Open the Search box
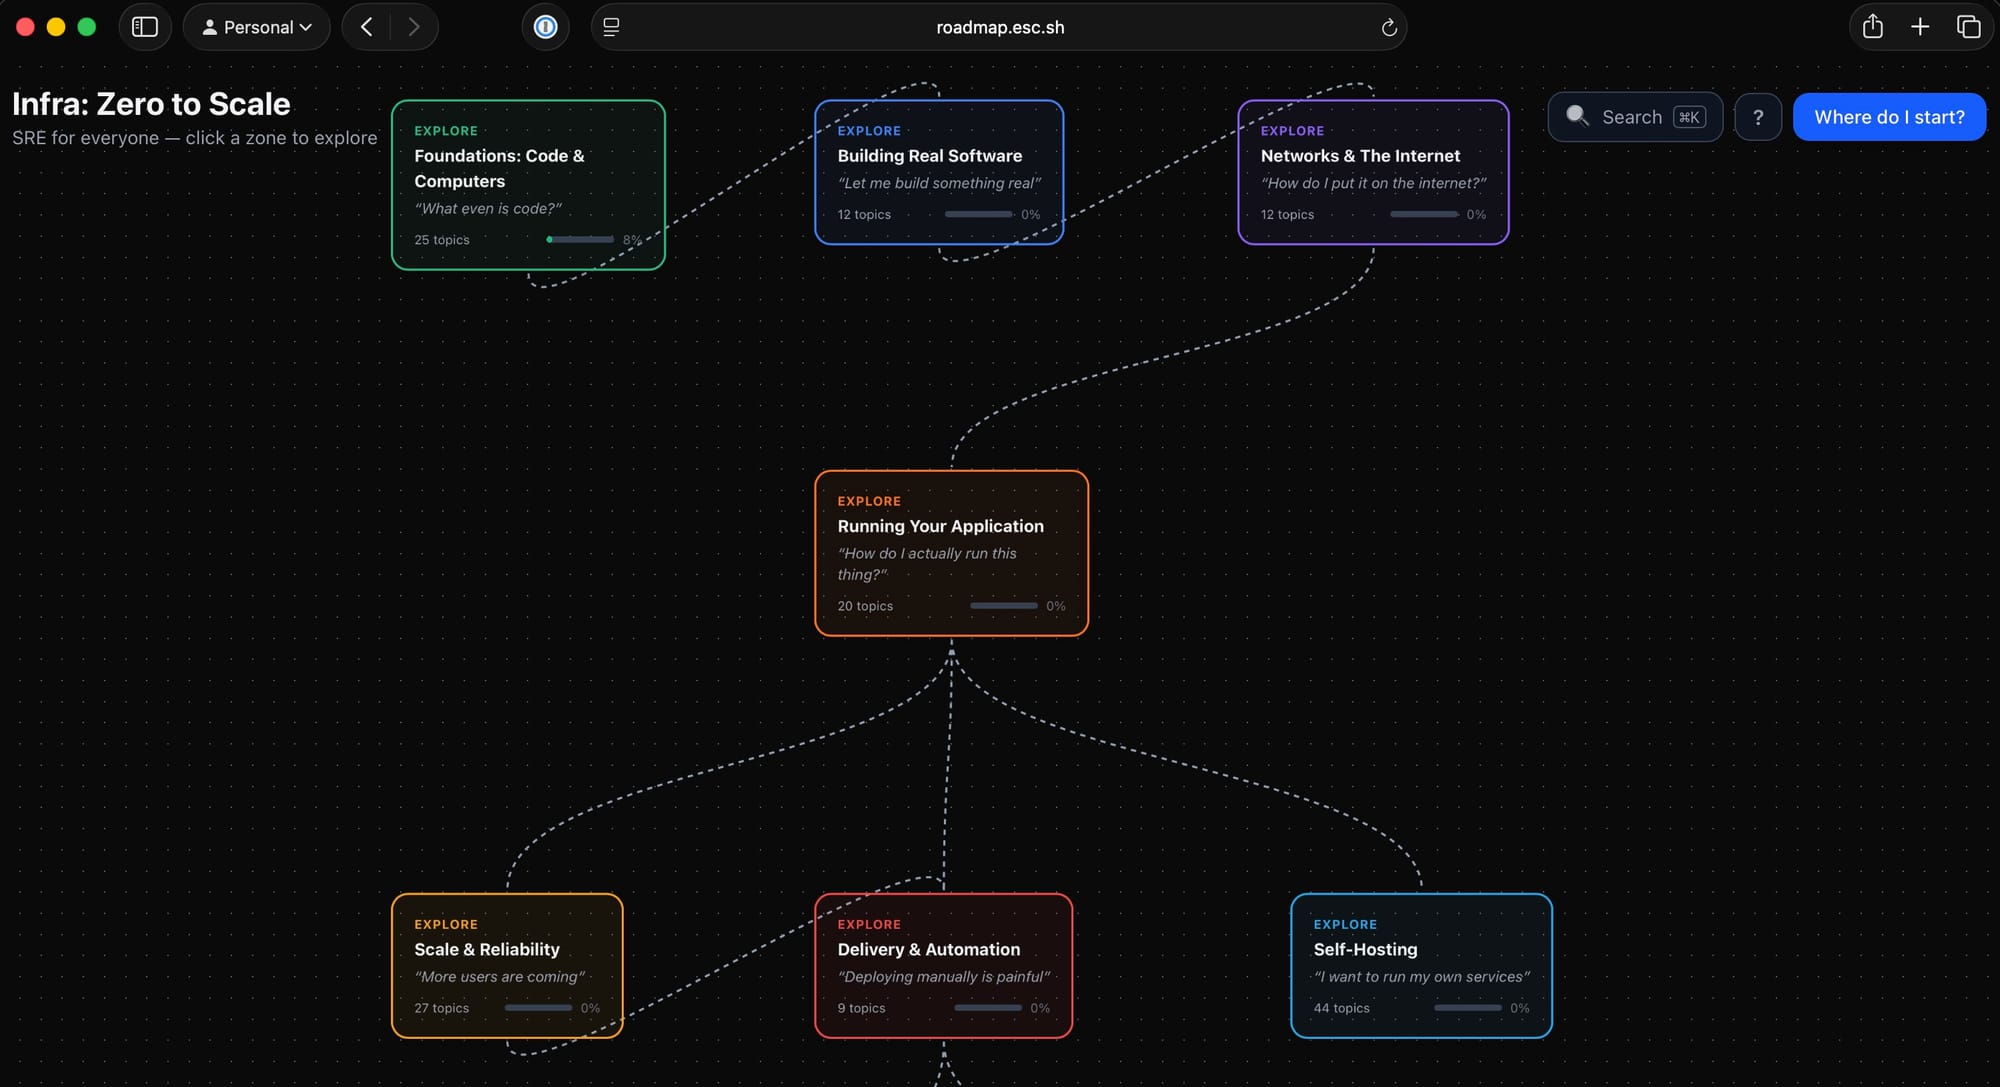The image size is (2000, 1087). click(x=1634, y=117)
